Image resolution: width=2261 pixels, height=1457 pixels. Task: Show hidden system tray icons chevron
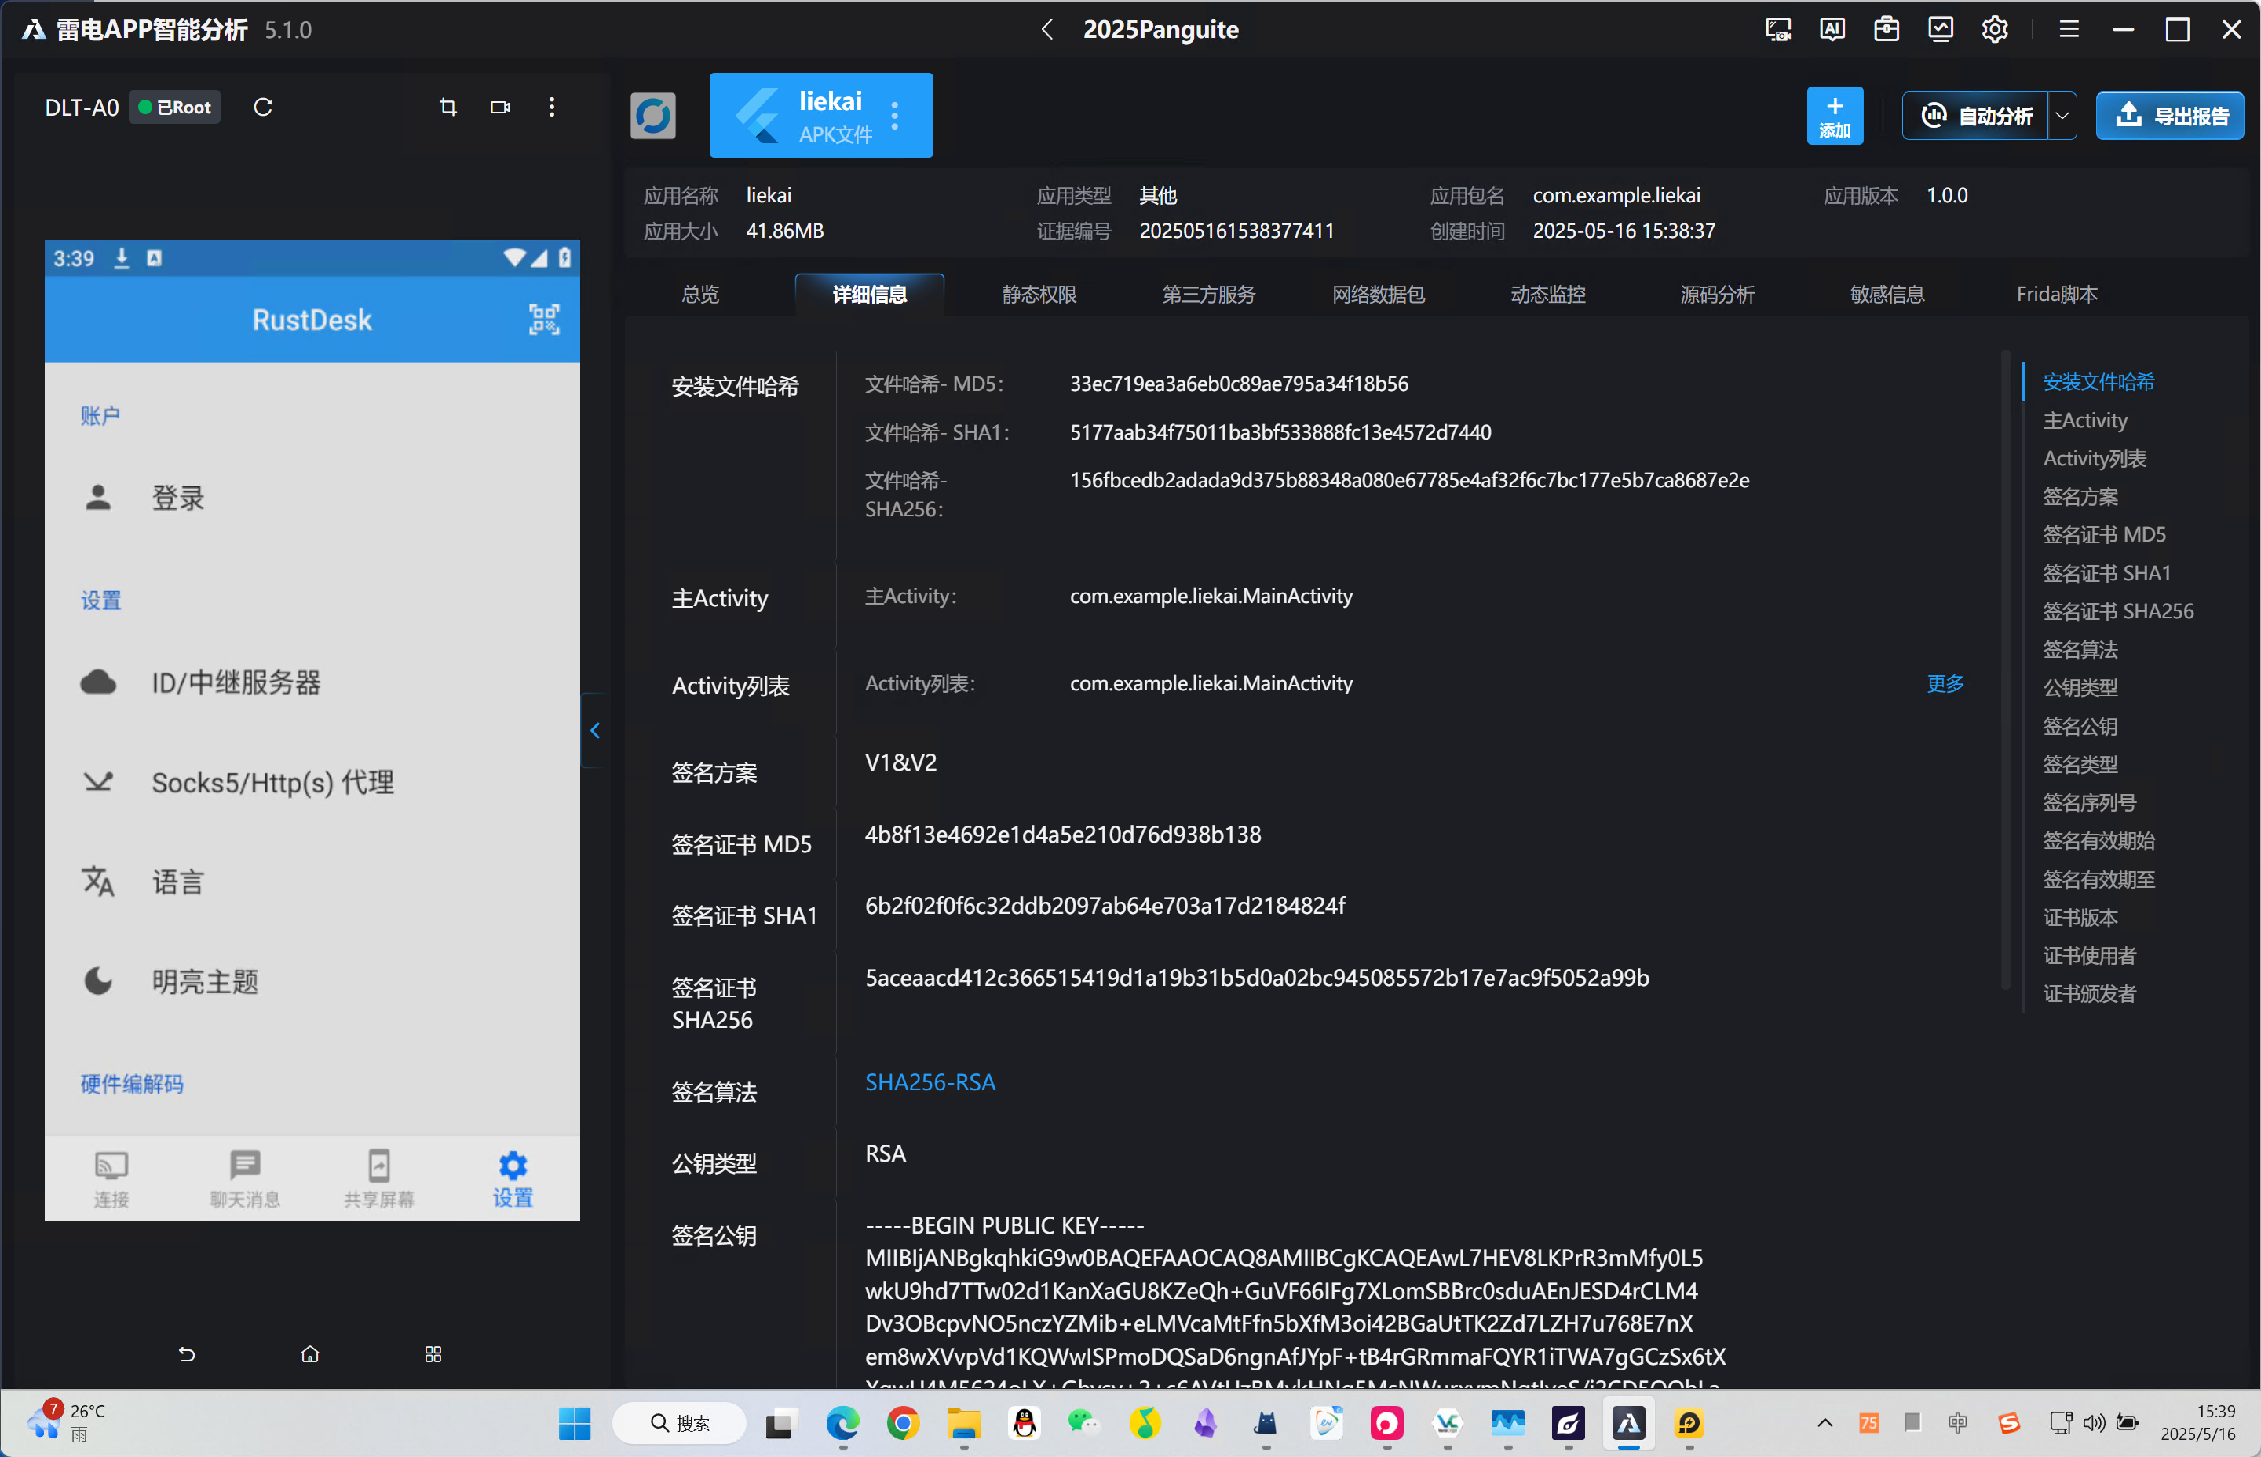(1824, 1423)
